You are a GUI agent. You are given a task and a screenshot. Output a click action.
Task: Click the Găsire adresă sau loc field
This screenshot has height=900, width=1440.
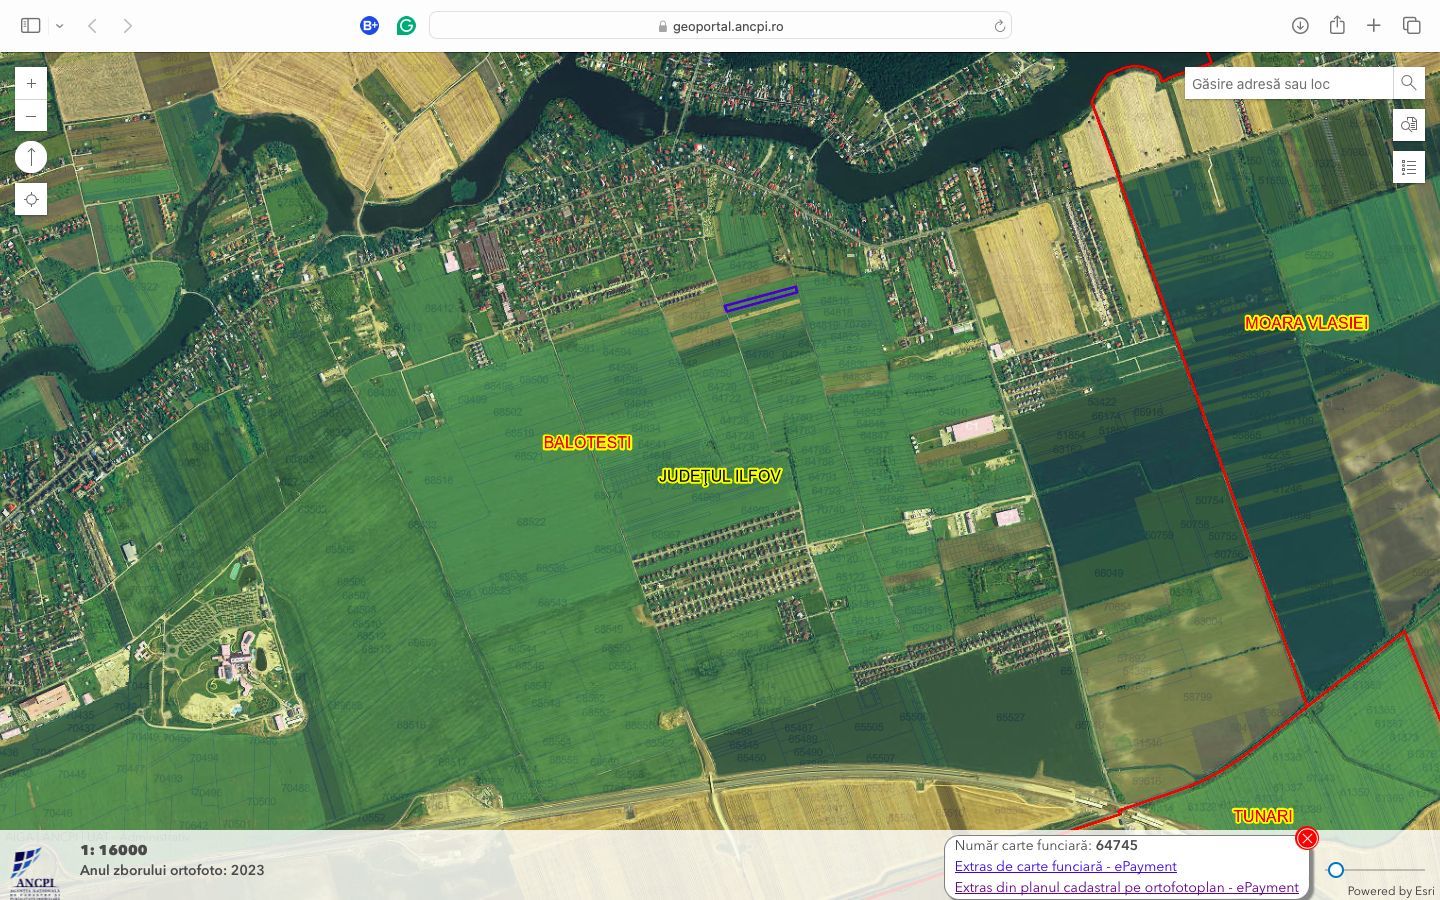coord(1288,84)
